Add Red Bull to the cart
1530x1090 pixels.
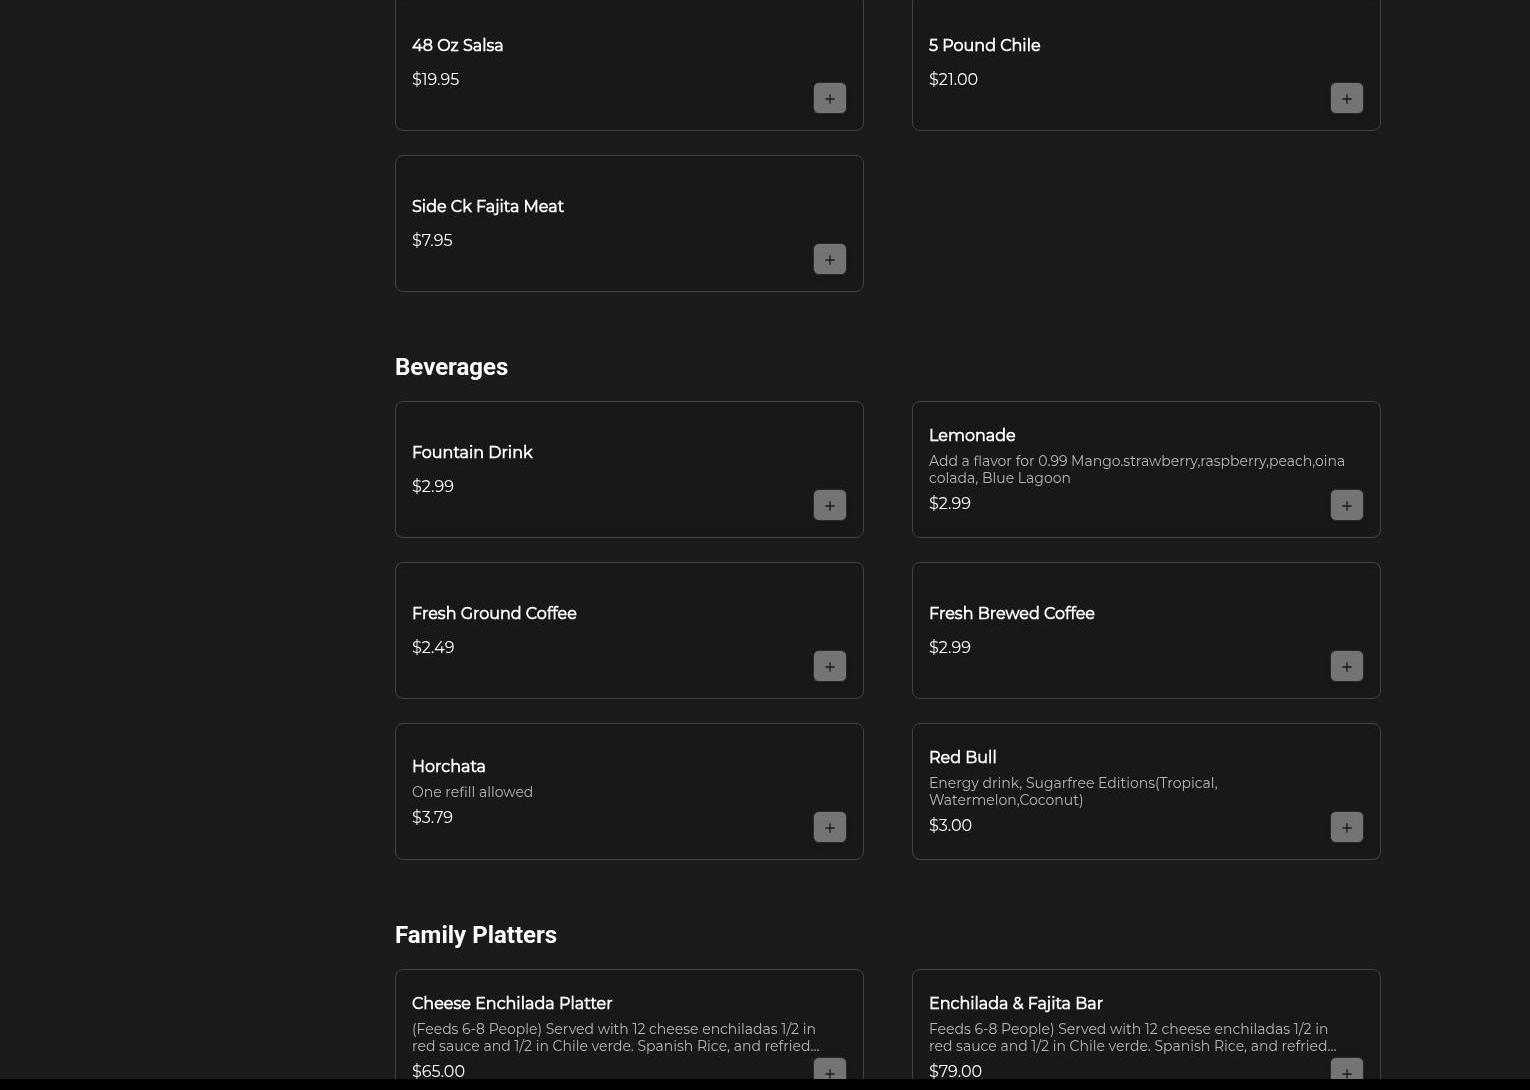pos(1346,827)
